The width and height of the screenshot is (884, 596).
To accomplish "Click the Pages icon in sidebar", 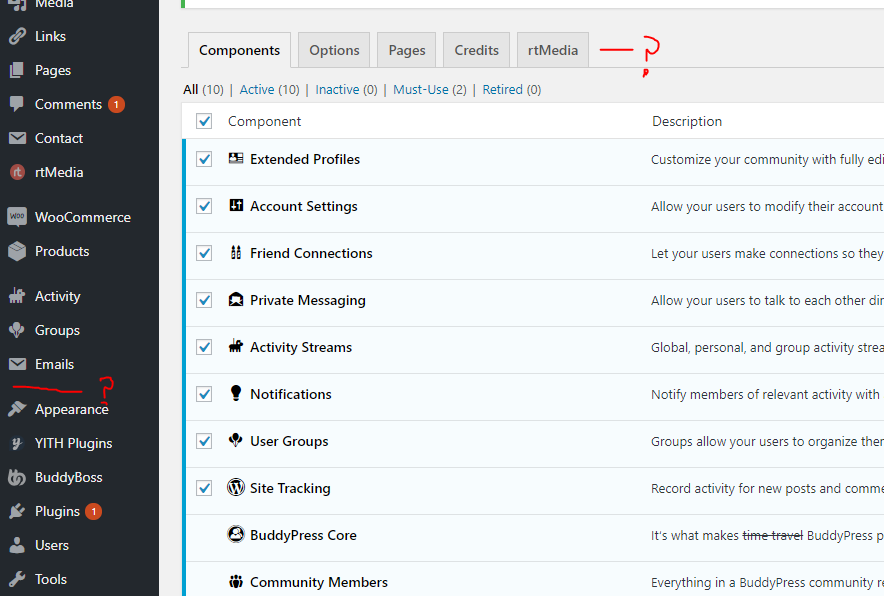I will (17, 70).
